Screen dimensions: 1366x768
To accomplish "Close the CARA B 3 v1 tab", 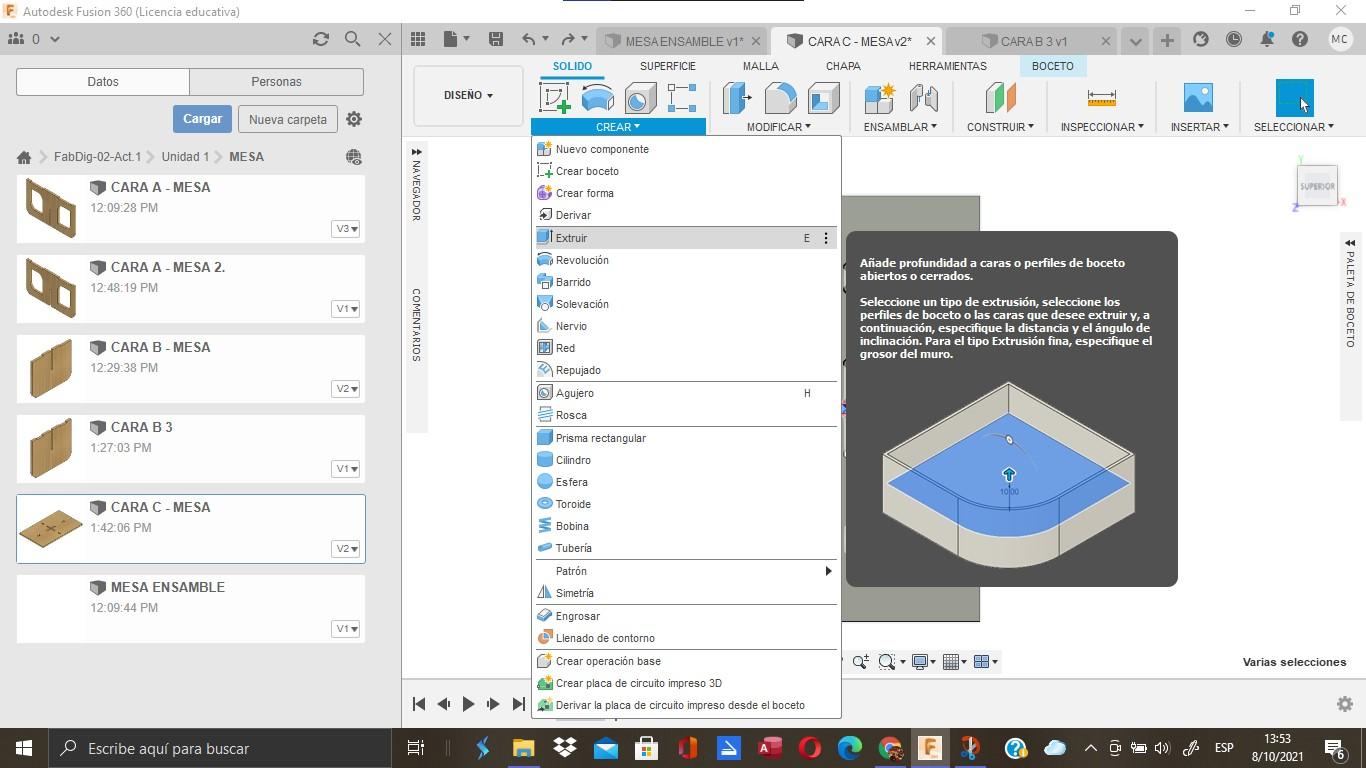I will coord(1105,41).
